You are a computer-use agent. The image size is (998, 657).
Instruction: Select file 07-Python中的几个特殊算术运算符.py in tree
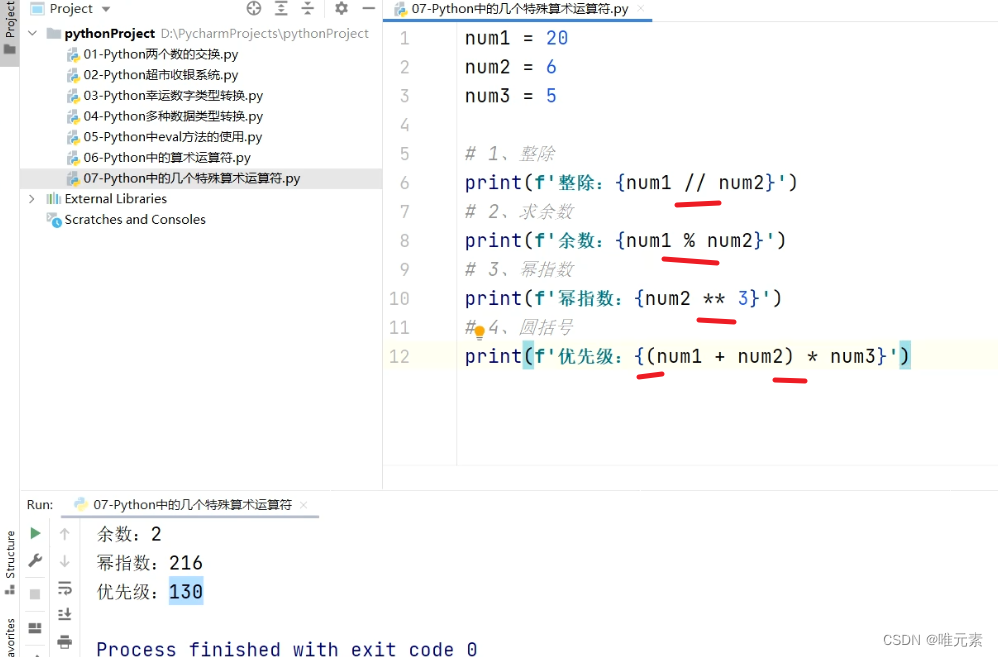tap(192, 178)
